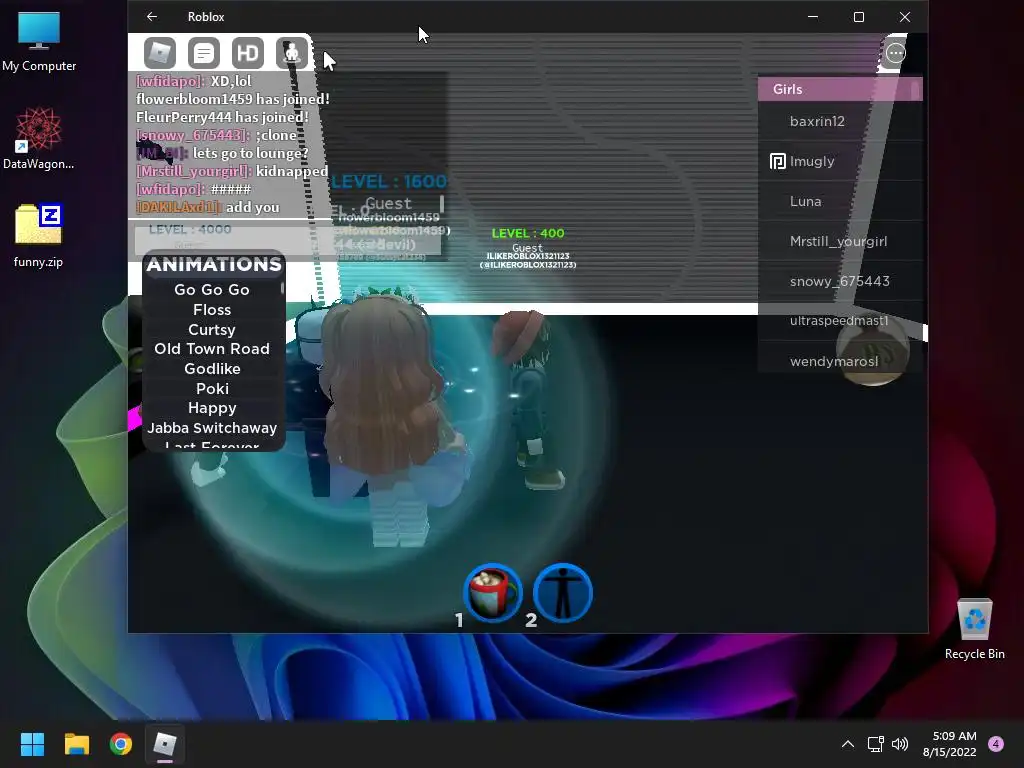The height and width of the screenshot is (768, 1024).
Task: Open the network status tray icon
Action: click(x=875, y=744)
